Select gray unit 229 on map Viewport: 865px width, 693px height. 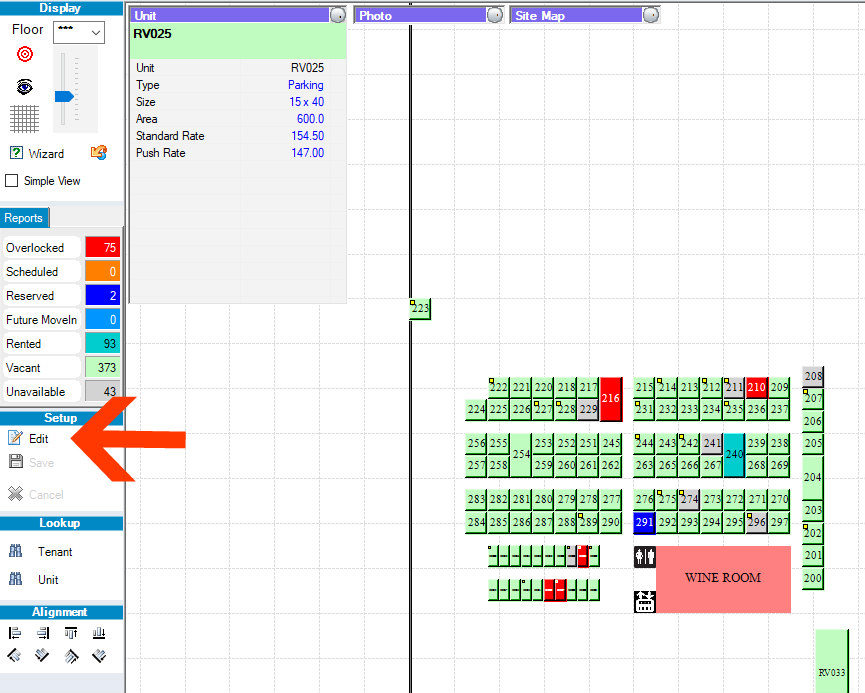click(589, 410)
